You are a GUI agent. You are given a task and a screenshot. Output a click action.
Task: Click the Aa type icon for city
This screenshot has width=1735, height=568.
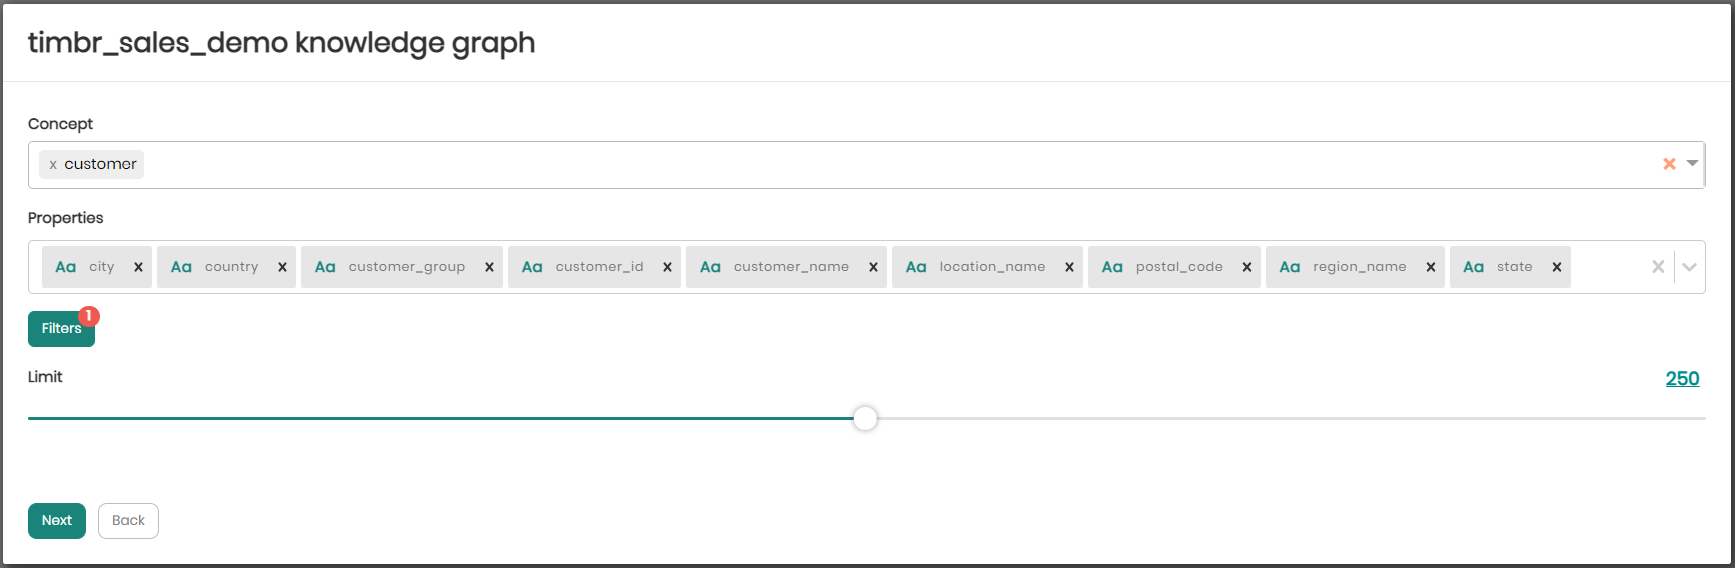click(x=66, y=267)
